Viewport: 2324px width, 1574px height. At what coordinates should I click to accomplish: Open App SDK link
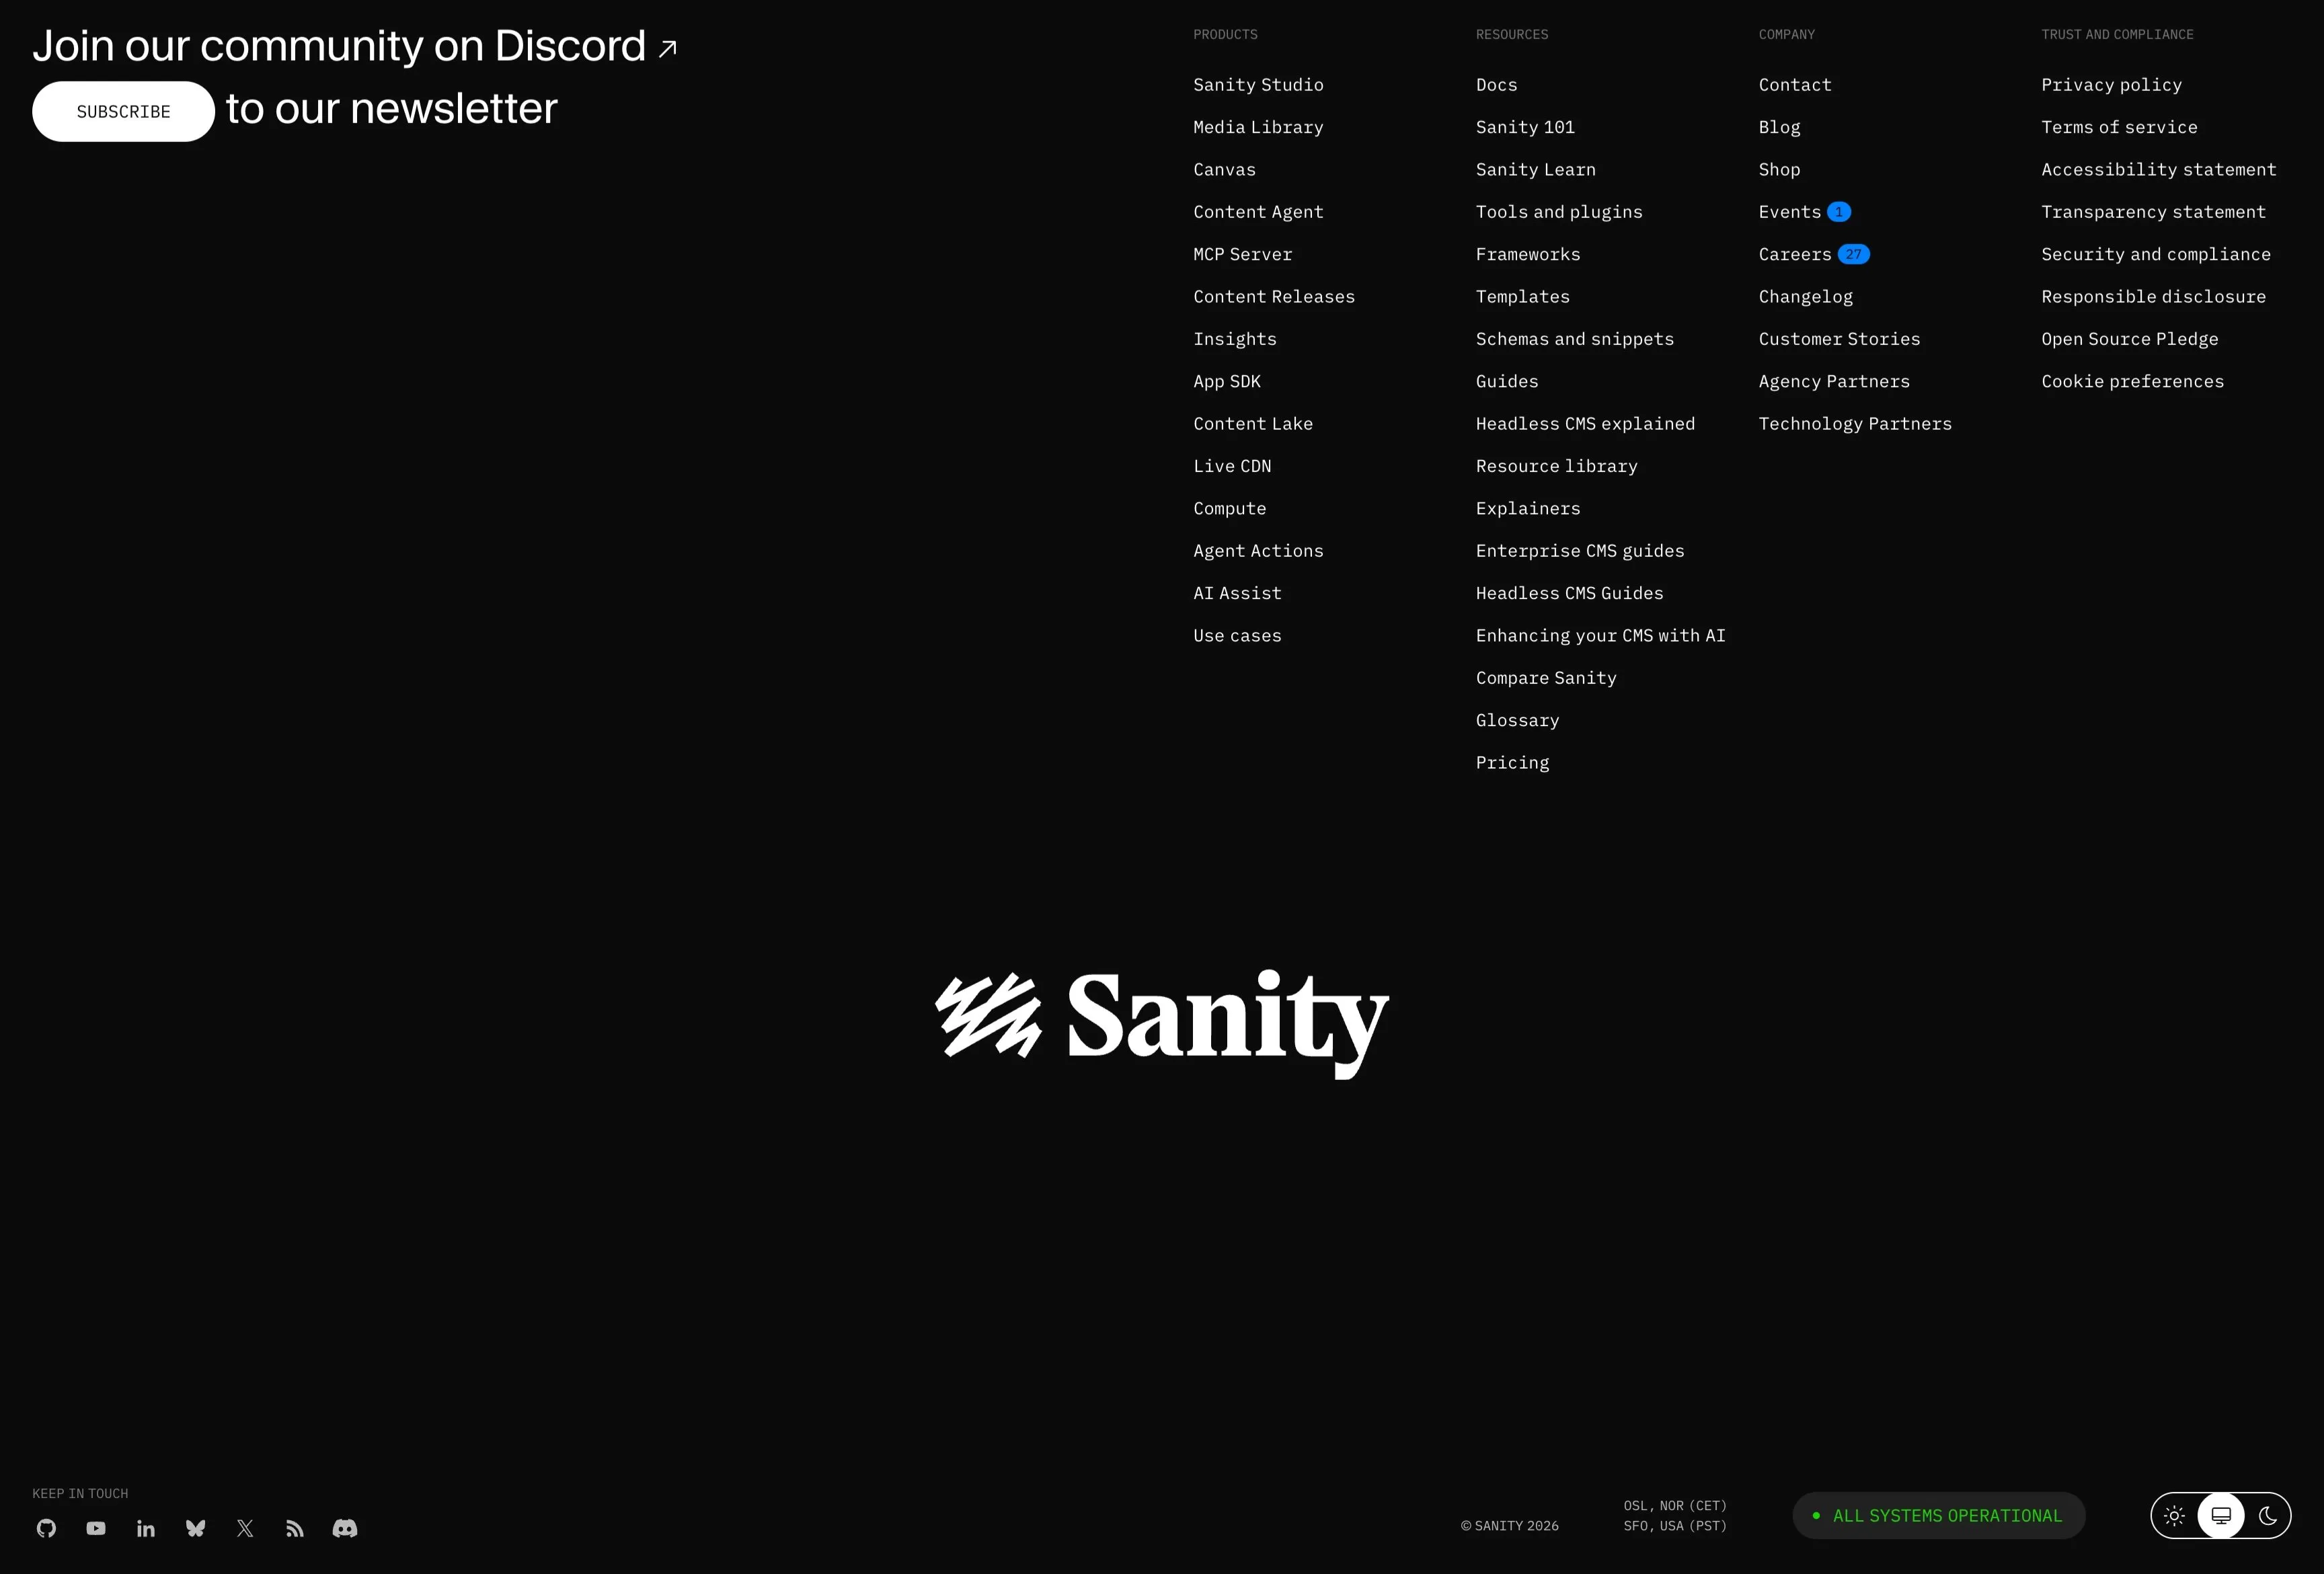coord(1227,381)
